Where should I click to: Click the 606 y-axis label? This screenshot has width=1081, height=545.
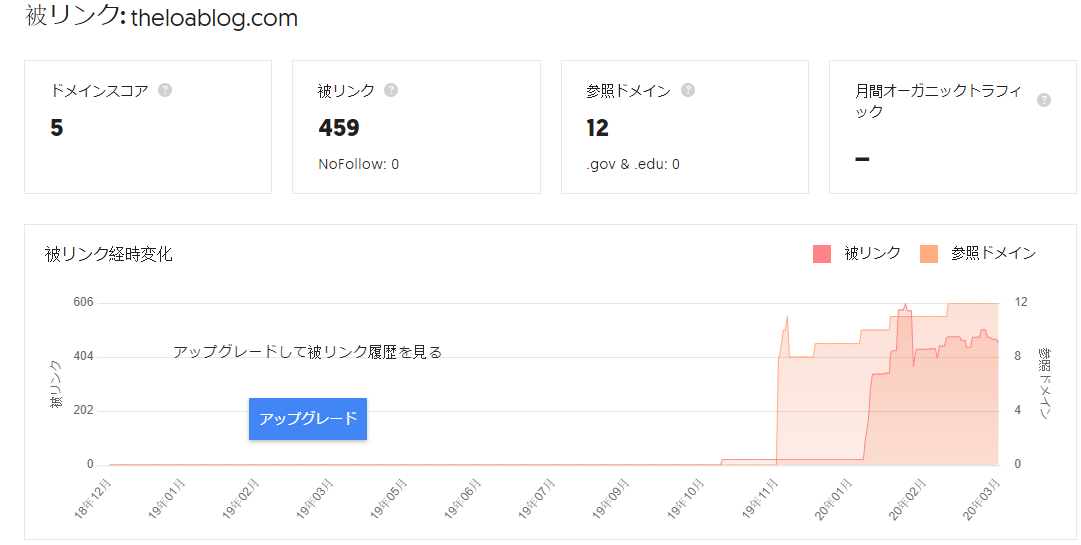[x=83, y=302]
